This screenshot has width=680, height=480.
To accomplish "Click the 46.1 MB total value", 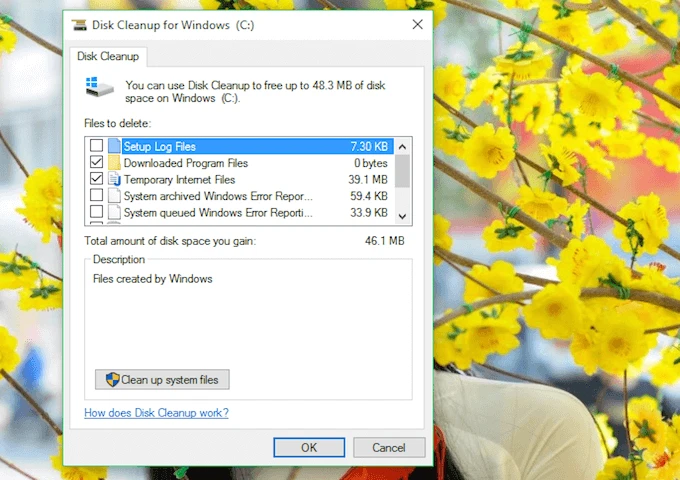I will (x=385, y=241).
